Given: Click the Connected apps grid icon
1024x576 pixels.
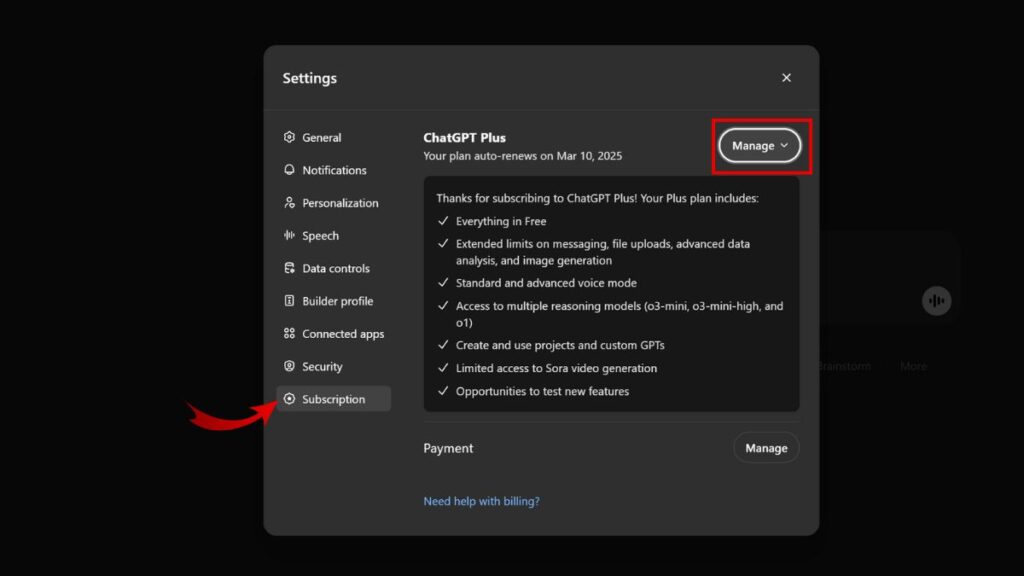Looking at the screenshot, I should coord(289,333).
